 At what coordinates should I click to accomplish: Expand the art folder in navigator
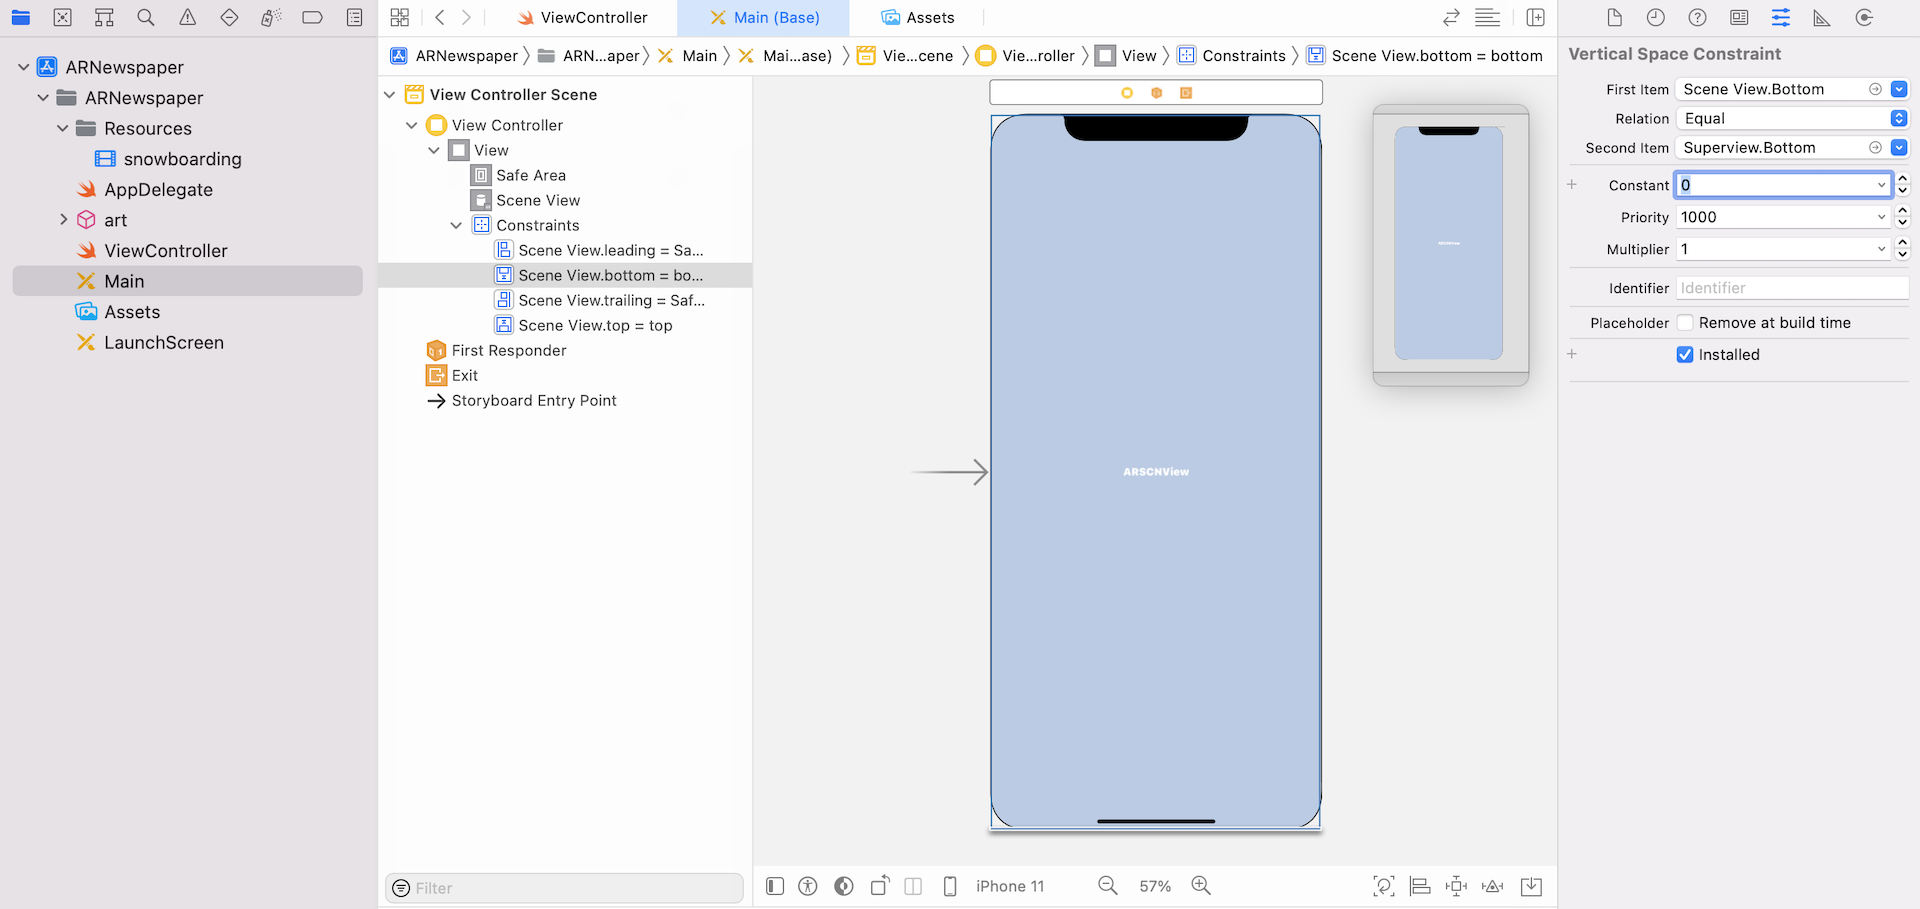click(63, 220)
